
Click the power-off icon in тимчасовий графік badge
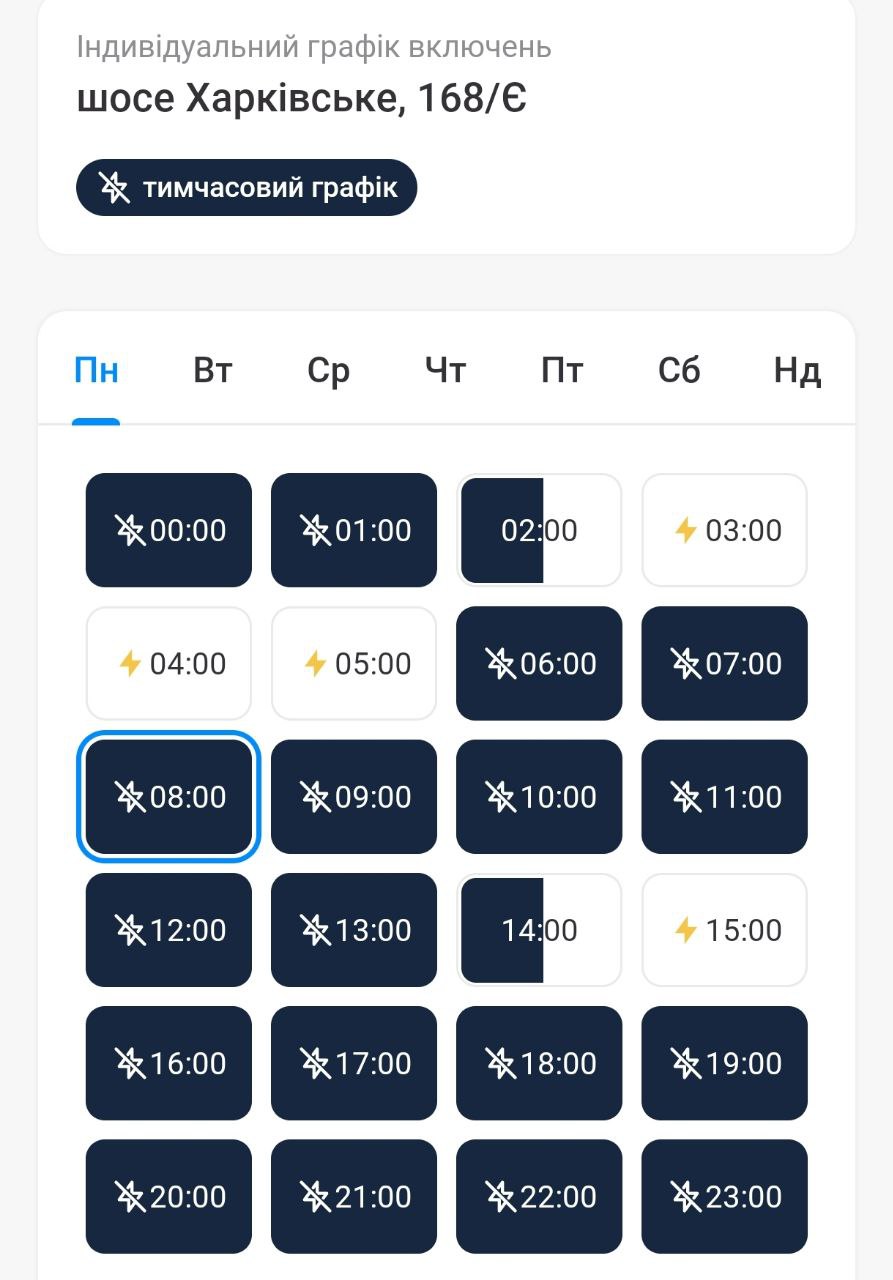[x=114, y=188]
